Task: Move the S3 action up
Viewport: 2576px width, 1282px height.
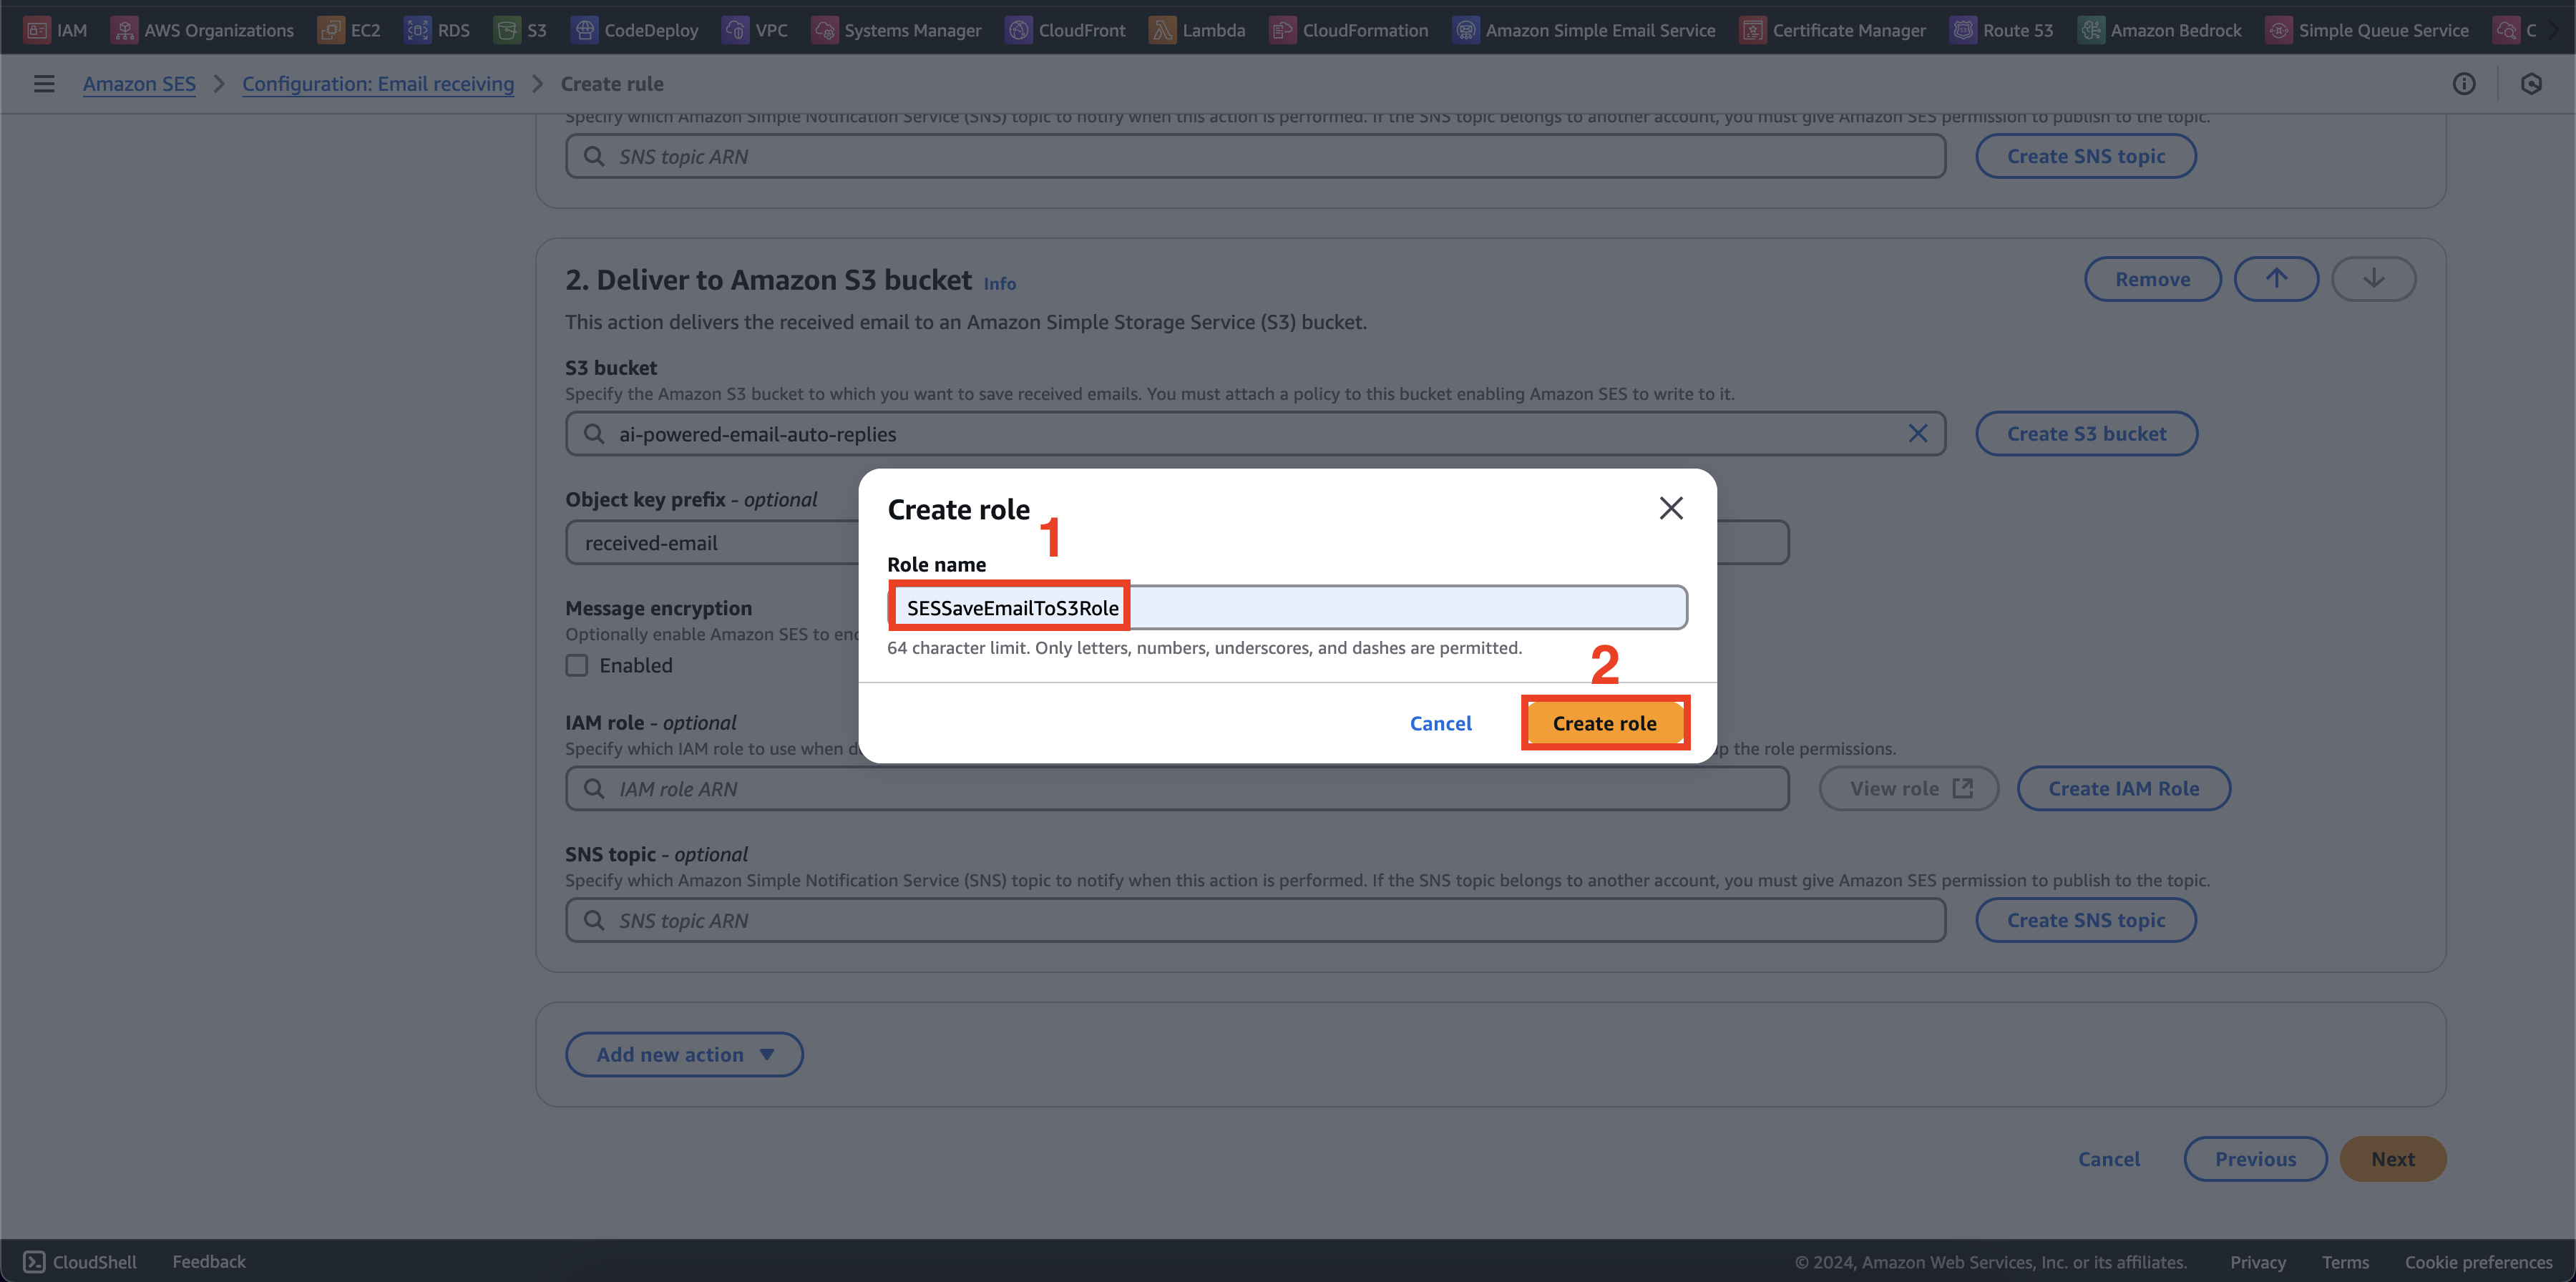Action: tap(2276, 279)
